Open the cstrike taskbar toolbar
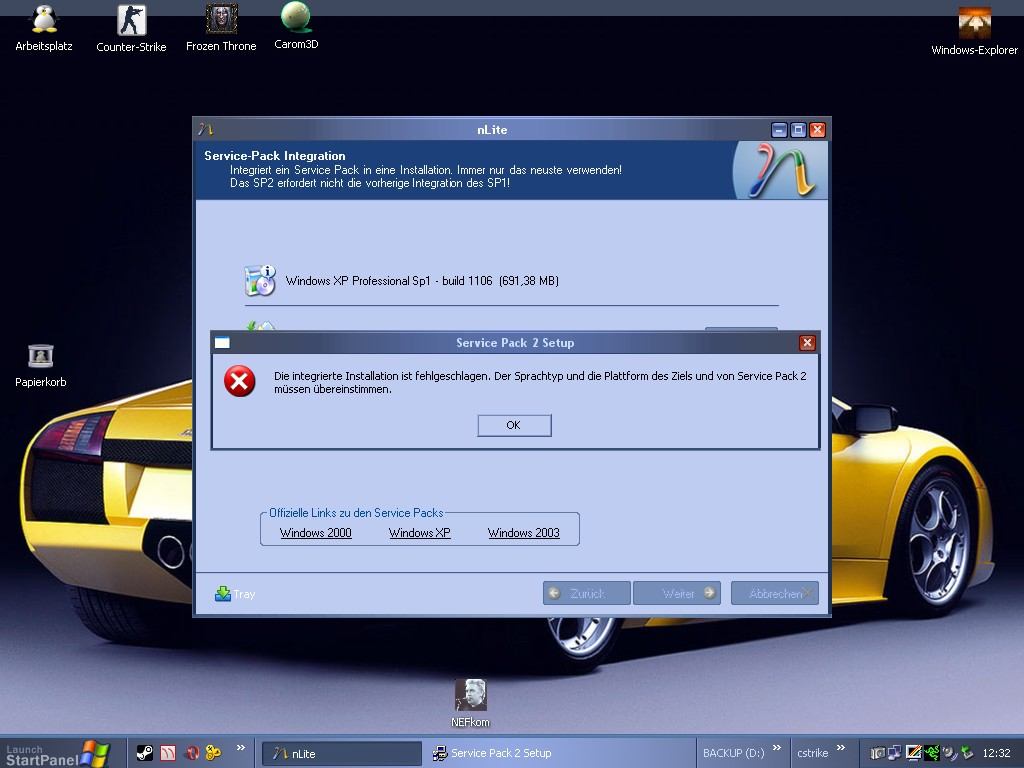 (x=812, y=753)
